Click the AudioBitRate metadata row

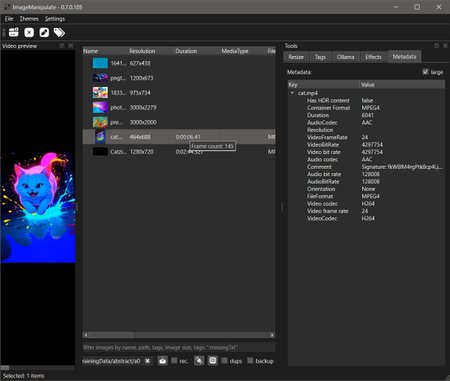(366, 181)
